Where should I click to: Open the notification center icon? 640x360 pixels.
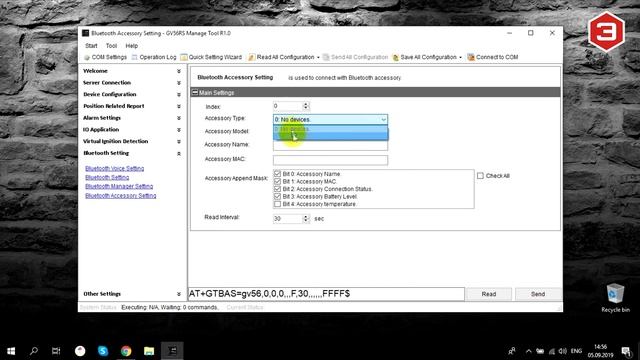627,351
